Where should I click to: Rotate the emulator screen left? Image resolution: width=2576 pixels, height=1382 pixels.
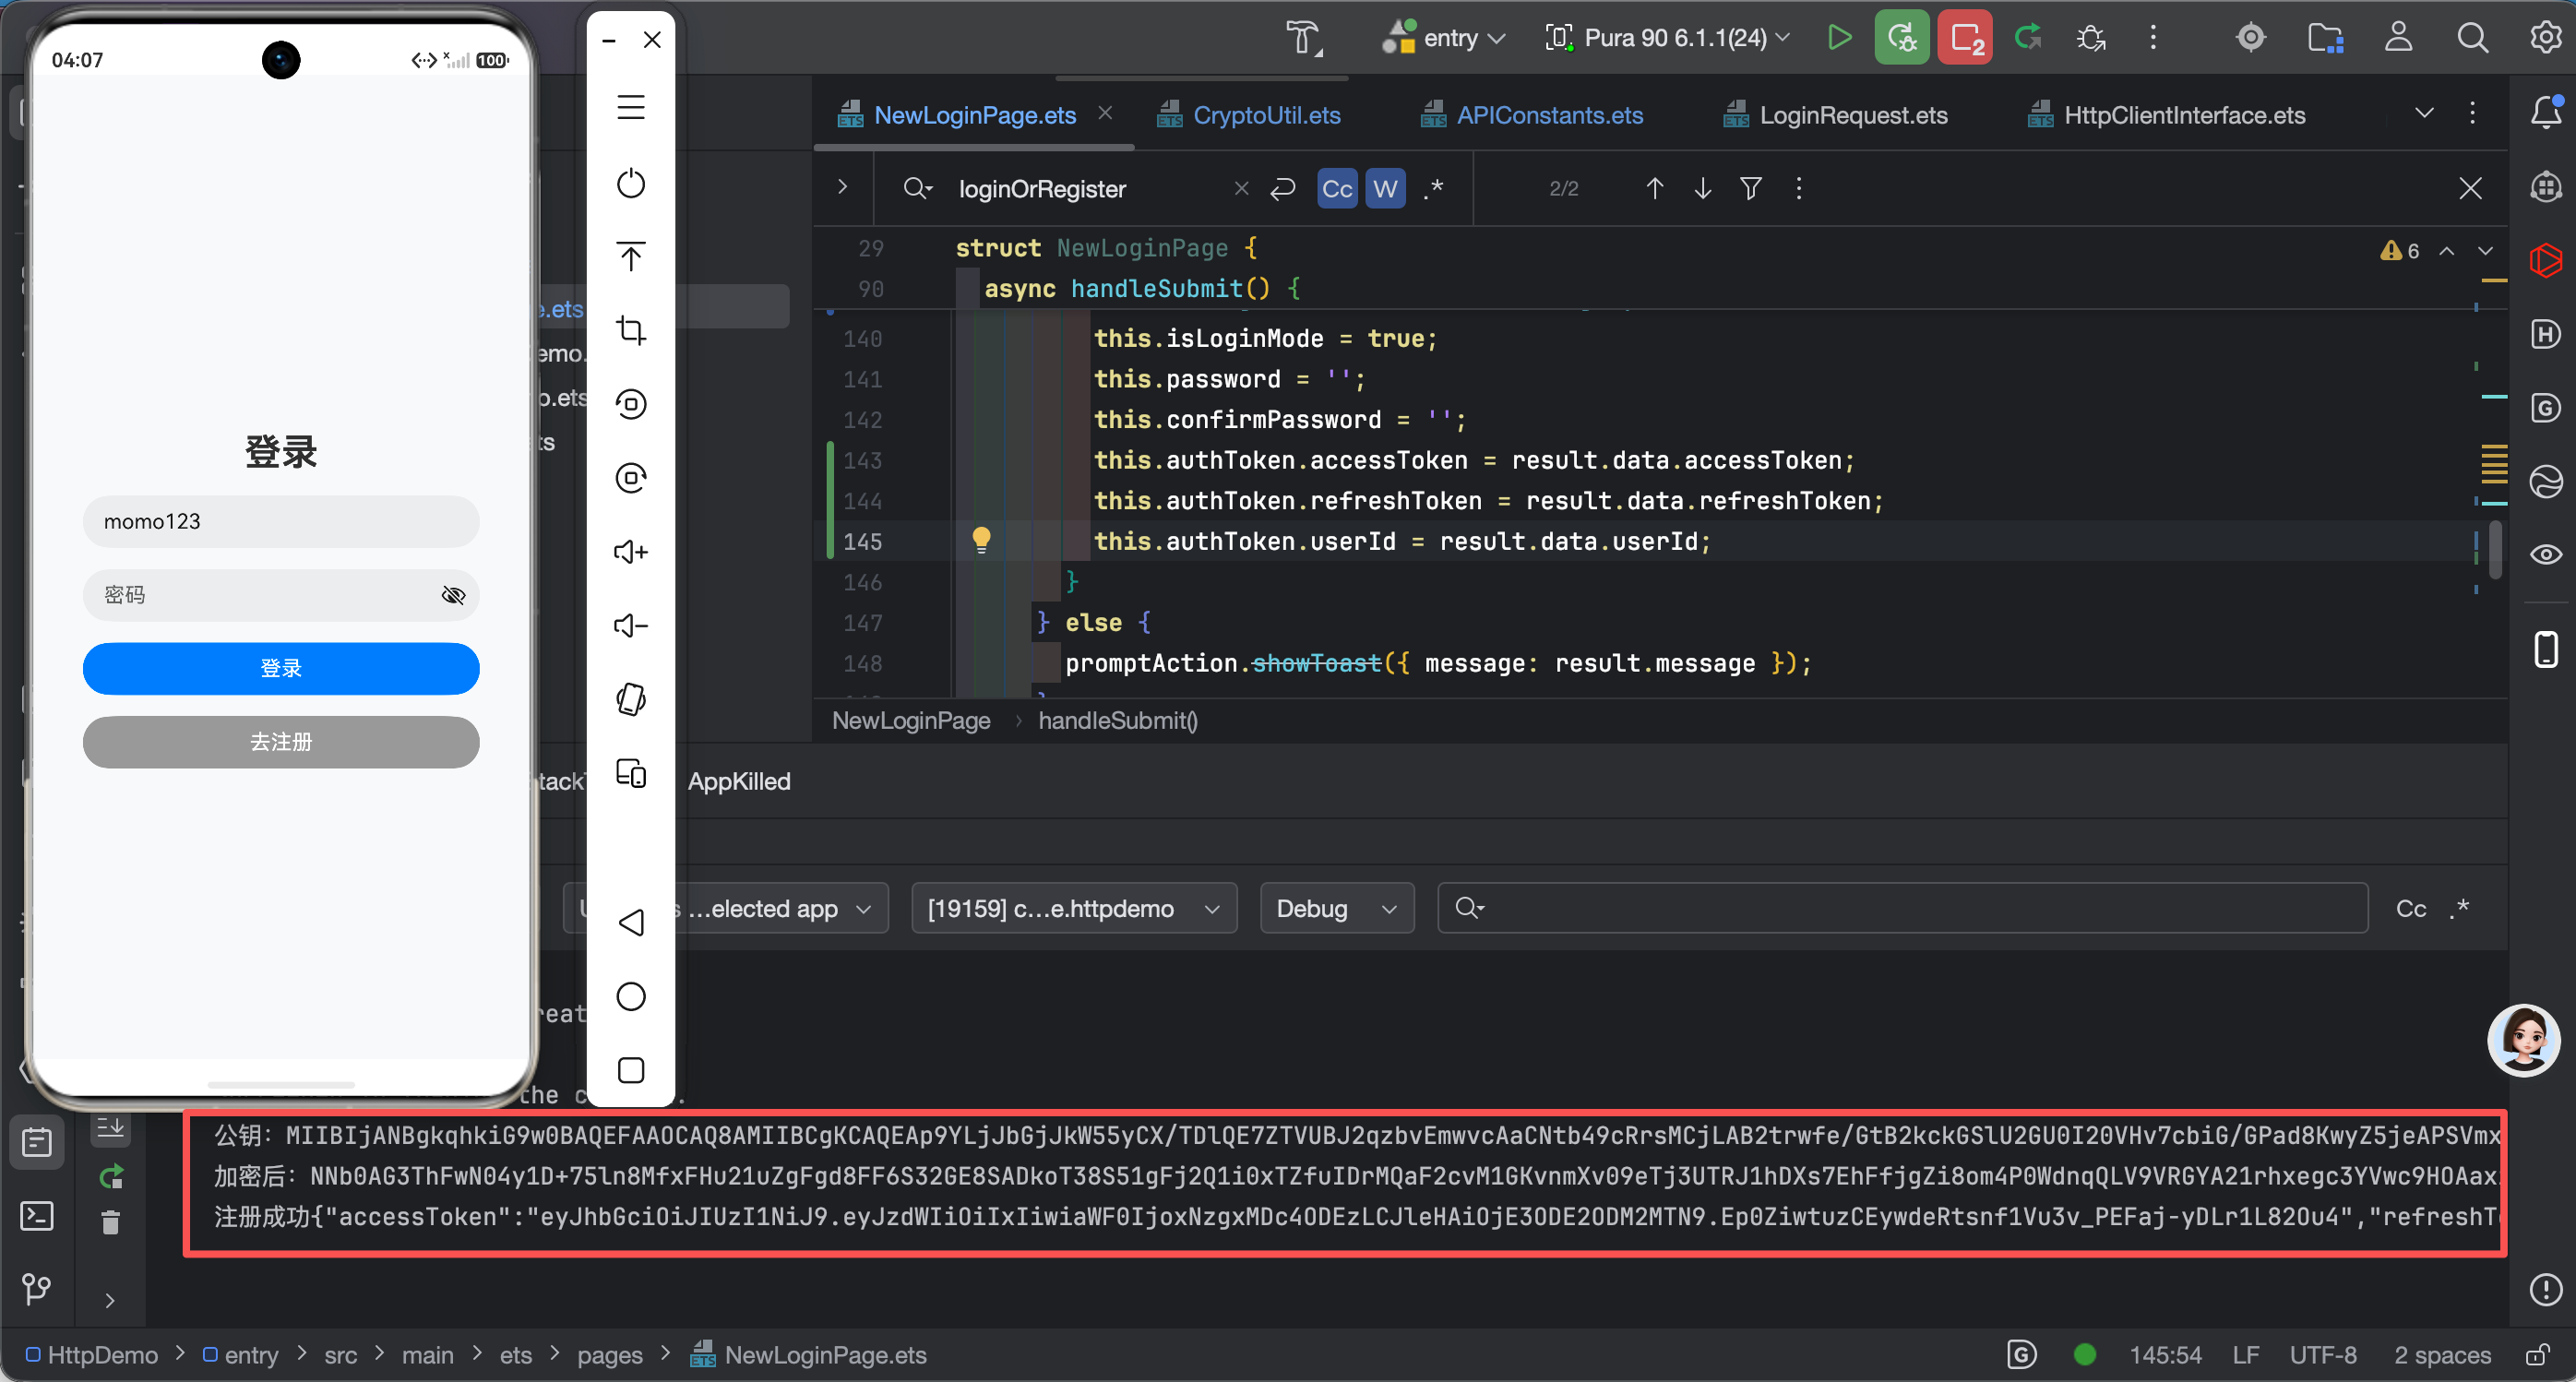point(631,404)
